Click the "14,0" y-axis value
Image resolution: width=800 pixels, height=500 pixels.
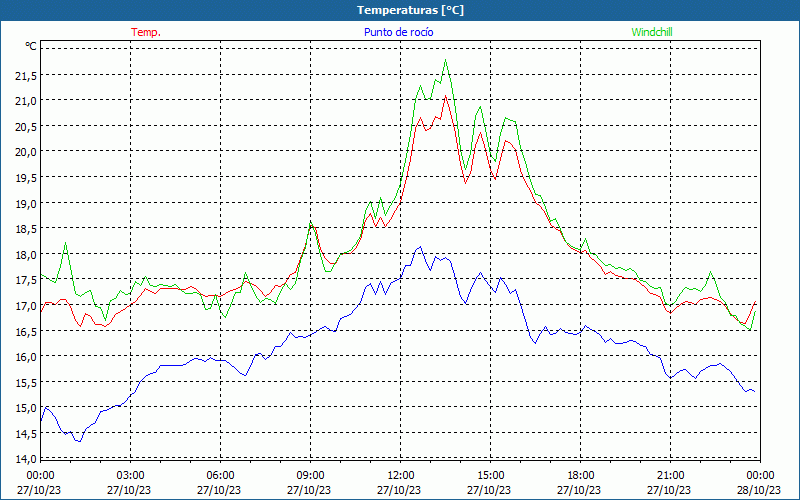pyautogui.click(x=26, y=459)
